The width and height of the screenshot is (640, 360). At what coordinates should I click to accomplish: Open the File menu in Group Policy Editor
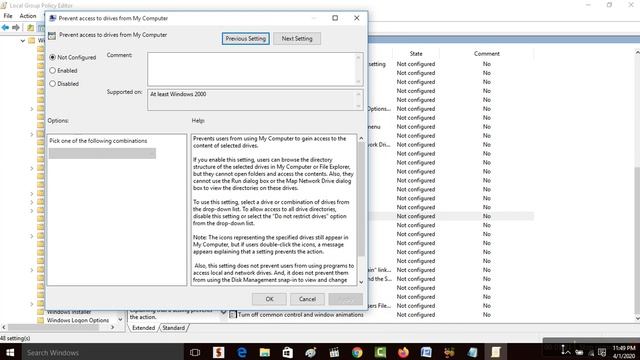8,16
